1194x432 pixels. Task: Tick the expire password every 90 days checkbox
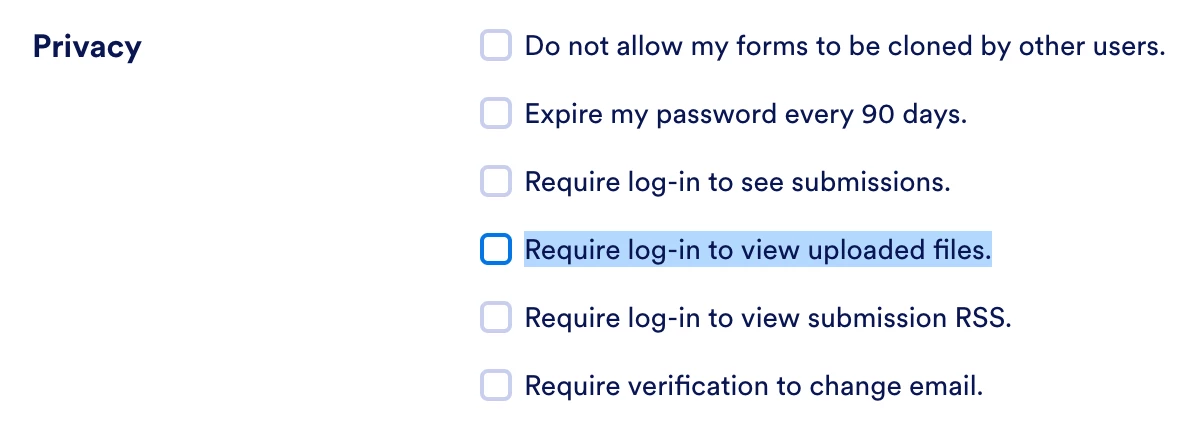tap(496, 114)
